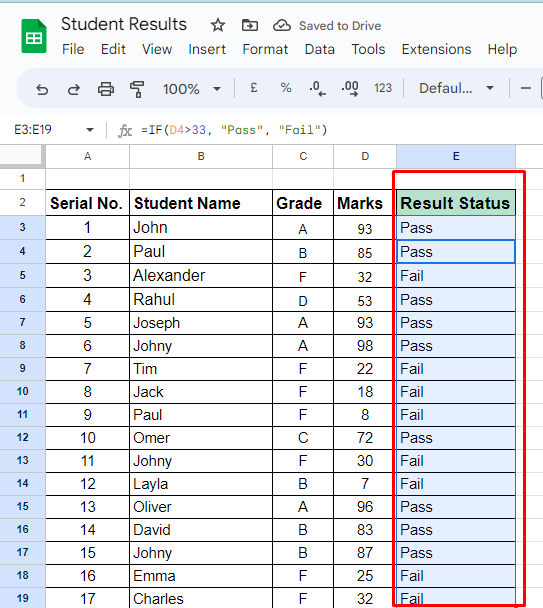Image resolution: width=543 pixels, height=608 pixels.
Task: Print the spreadsheet using printer icon
Action: click(105, 89)
